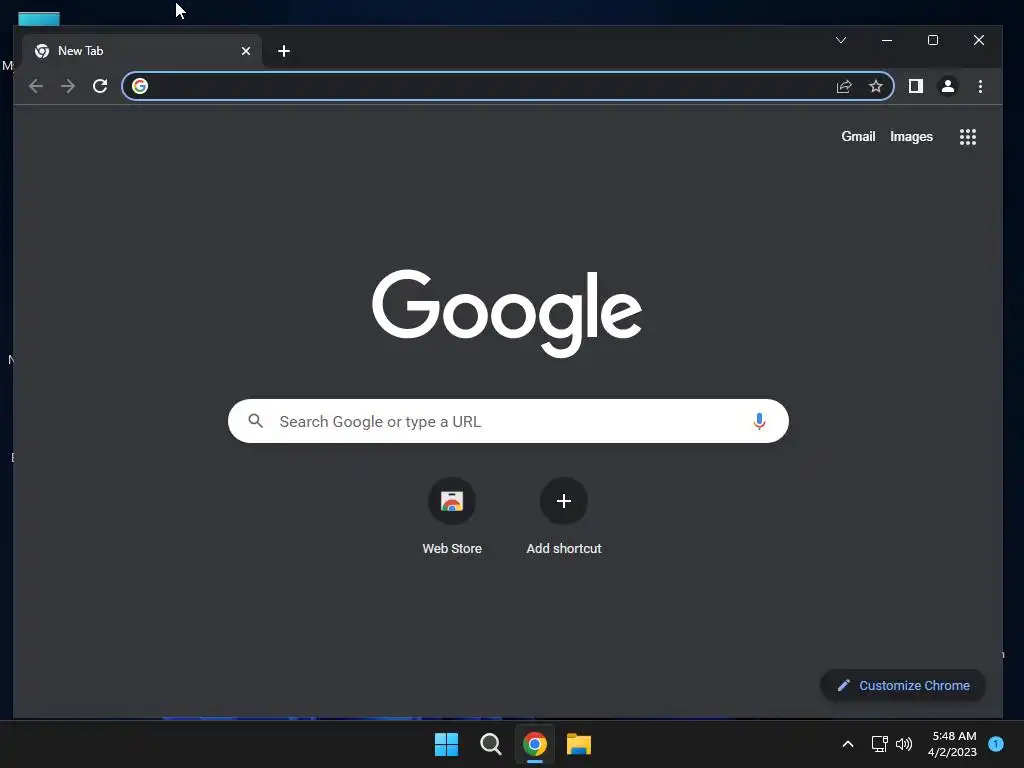Click the Back navigation arrow
The height and width of the screenshot is (768, 1024).
[x=36, y=86]
